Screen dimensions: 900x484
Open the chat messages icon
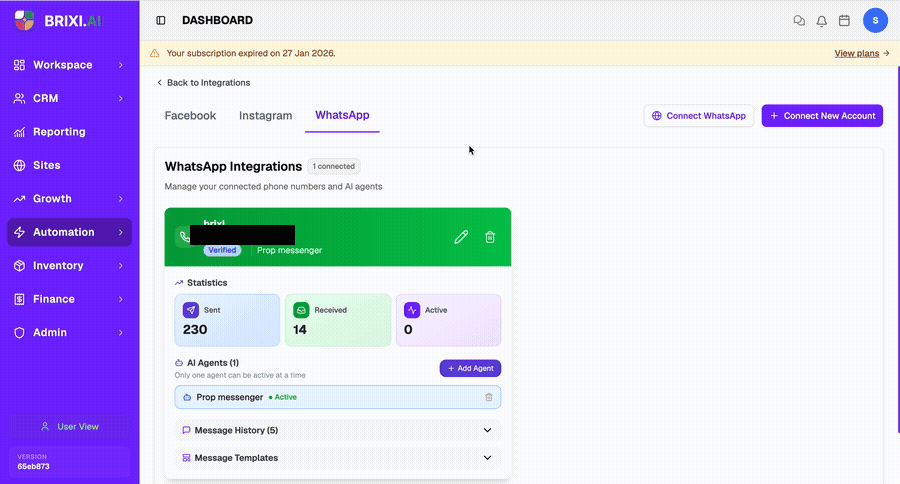click(799, 21)
